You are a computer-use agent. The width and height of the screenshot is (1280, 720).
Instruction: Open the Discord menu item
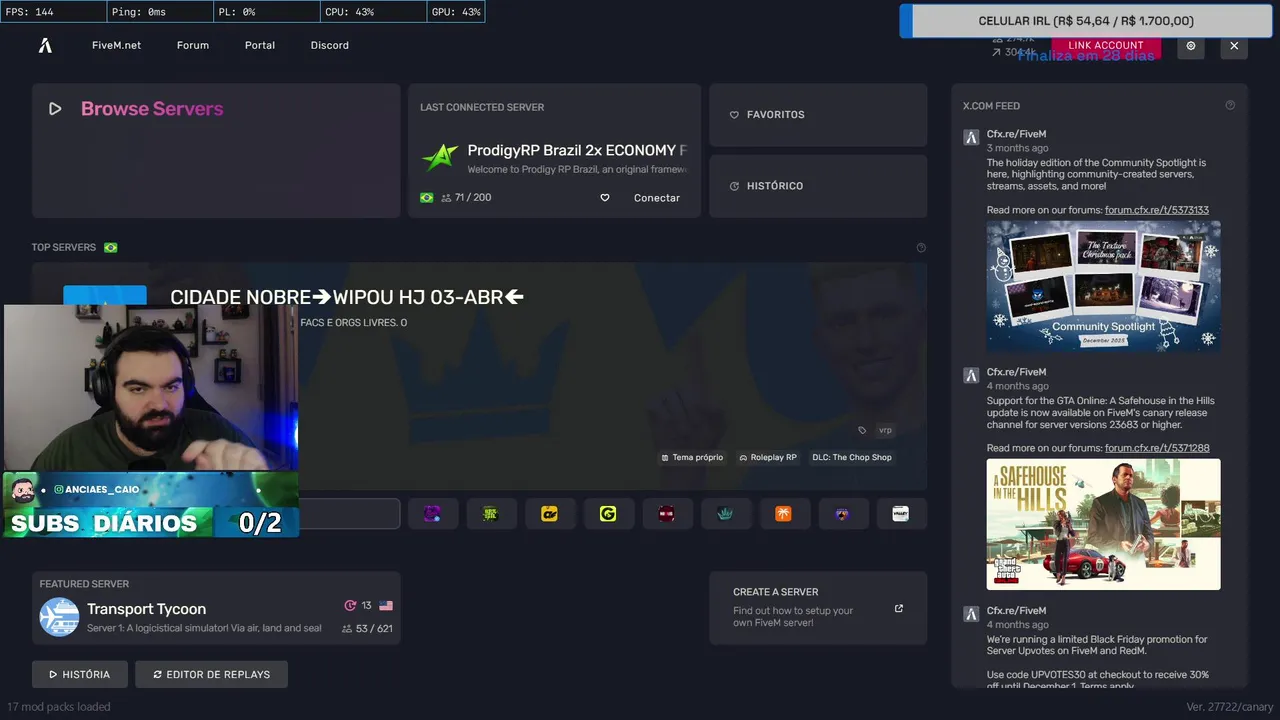click(x=330, y=45)
